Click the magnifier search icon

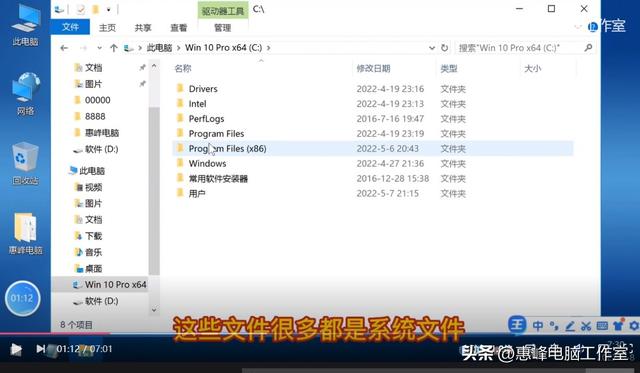(588, 48)
